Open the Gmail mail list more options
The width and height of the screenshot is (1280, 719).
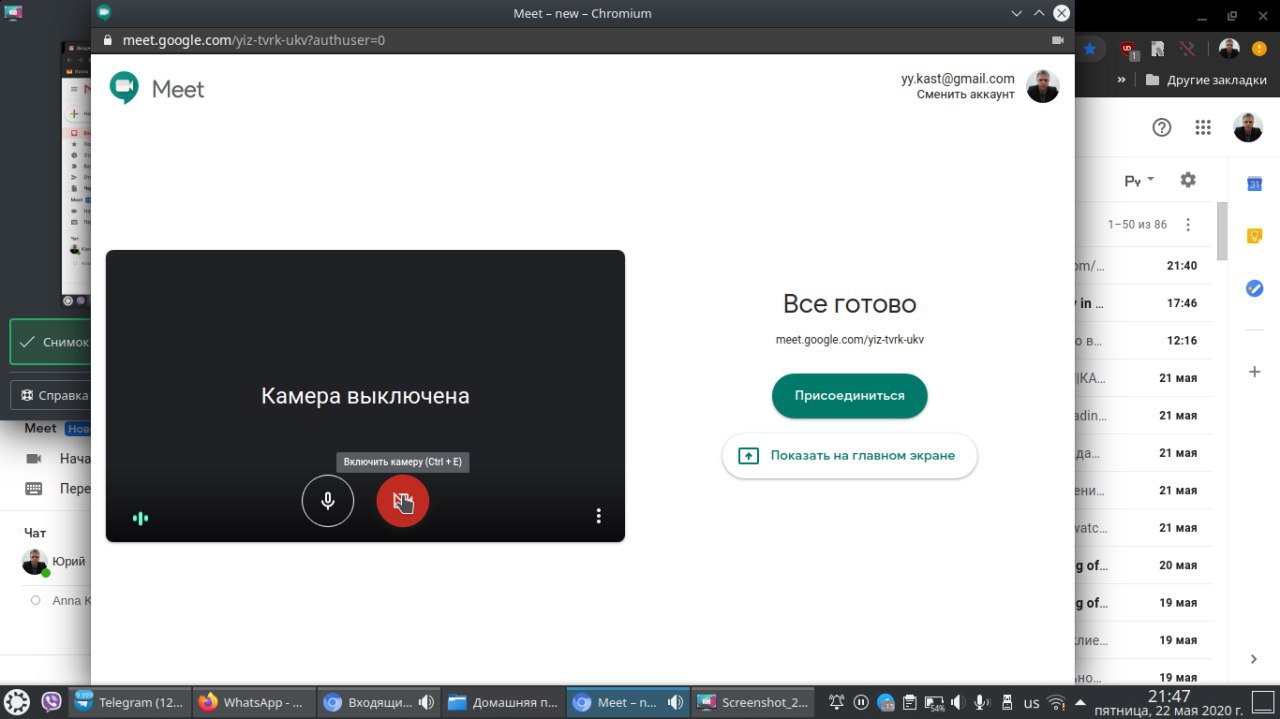pos(1188,224)
